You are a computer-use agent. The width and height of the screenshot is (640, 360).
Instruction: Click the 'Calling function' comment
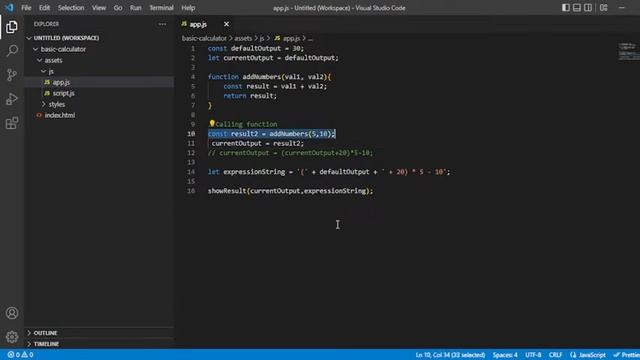[x=246, y=124]
